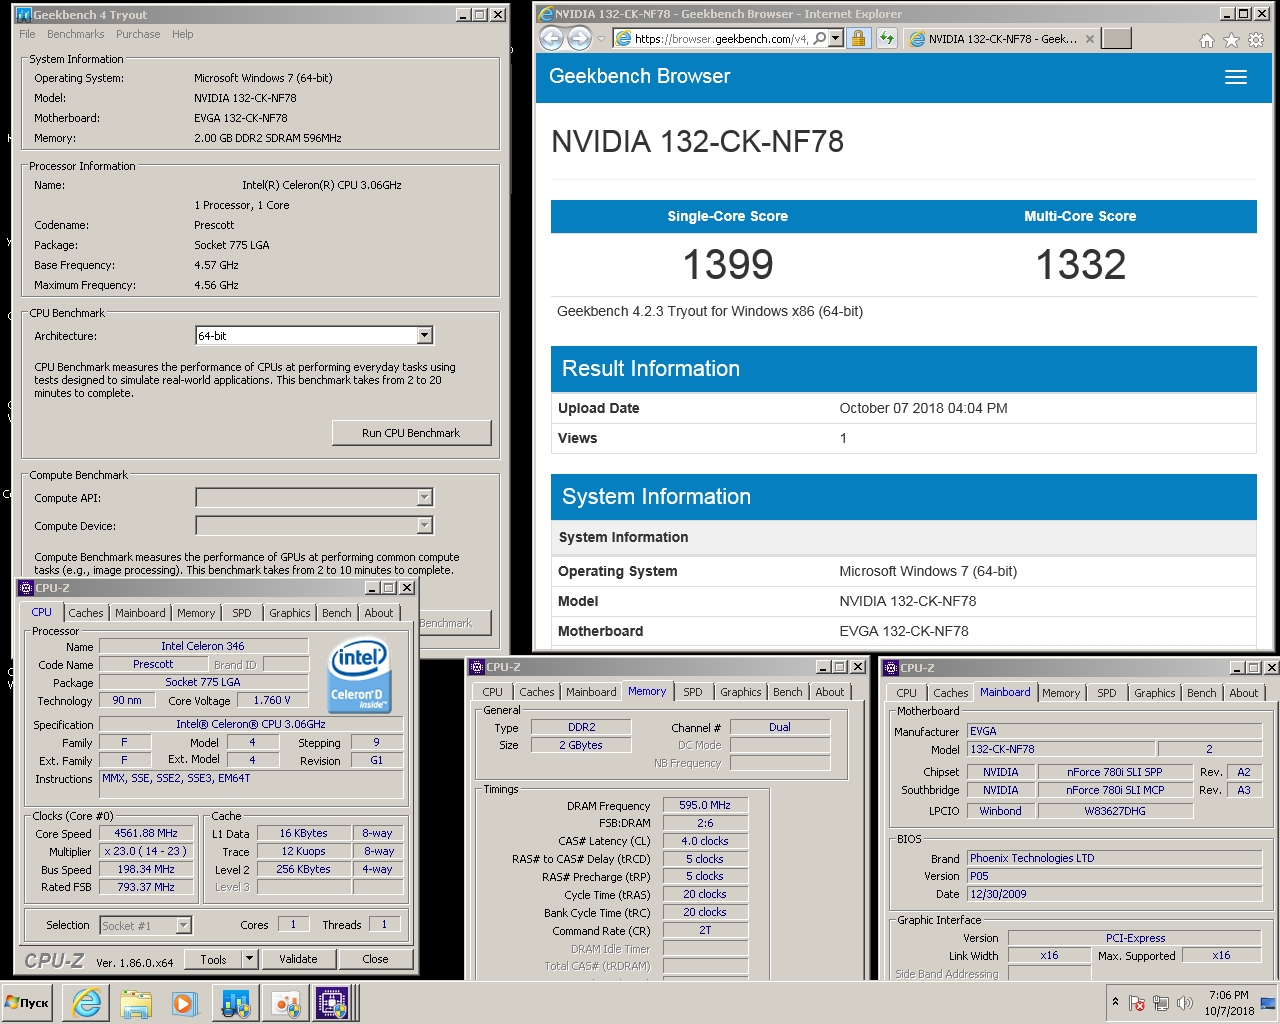Click the Rated FSB value 793.37 MHz
This screenshot has height=1024, width=1280.
[146, 887]
